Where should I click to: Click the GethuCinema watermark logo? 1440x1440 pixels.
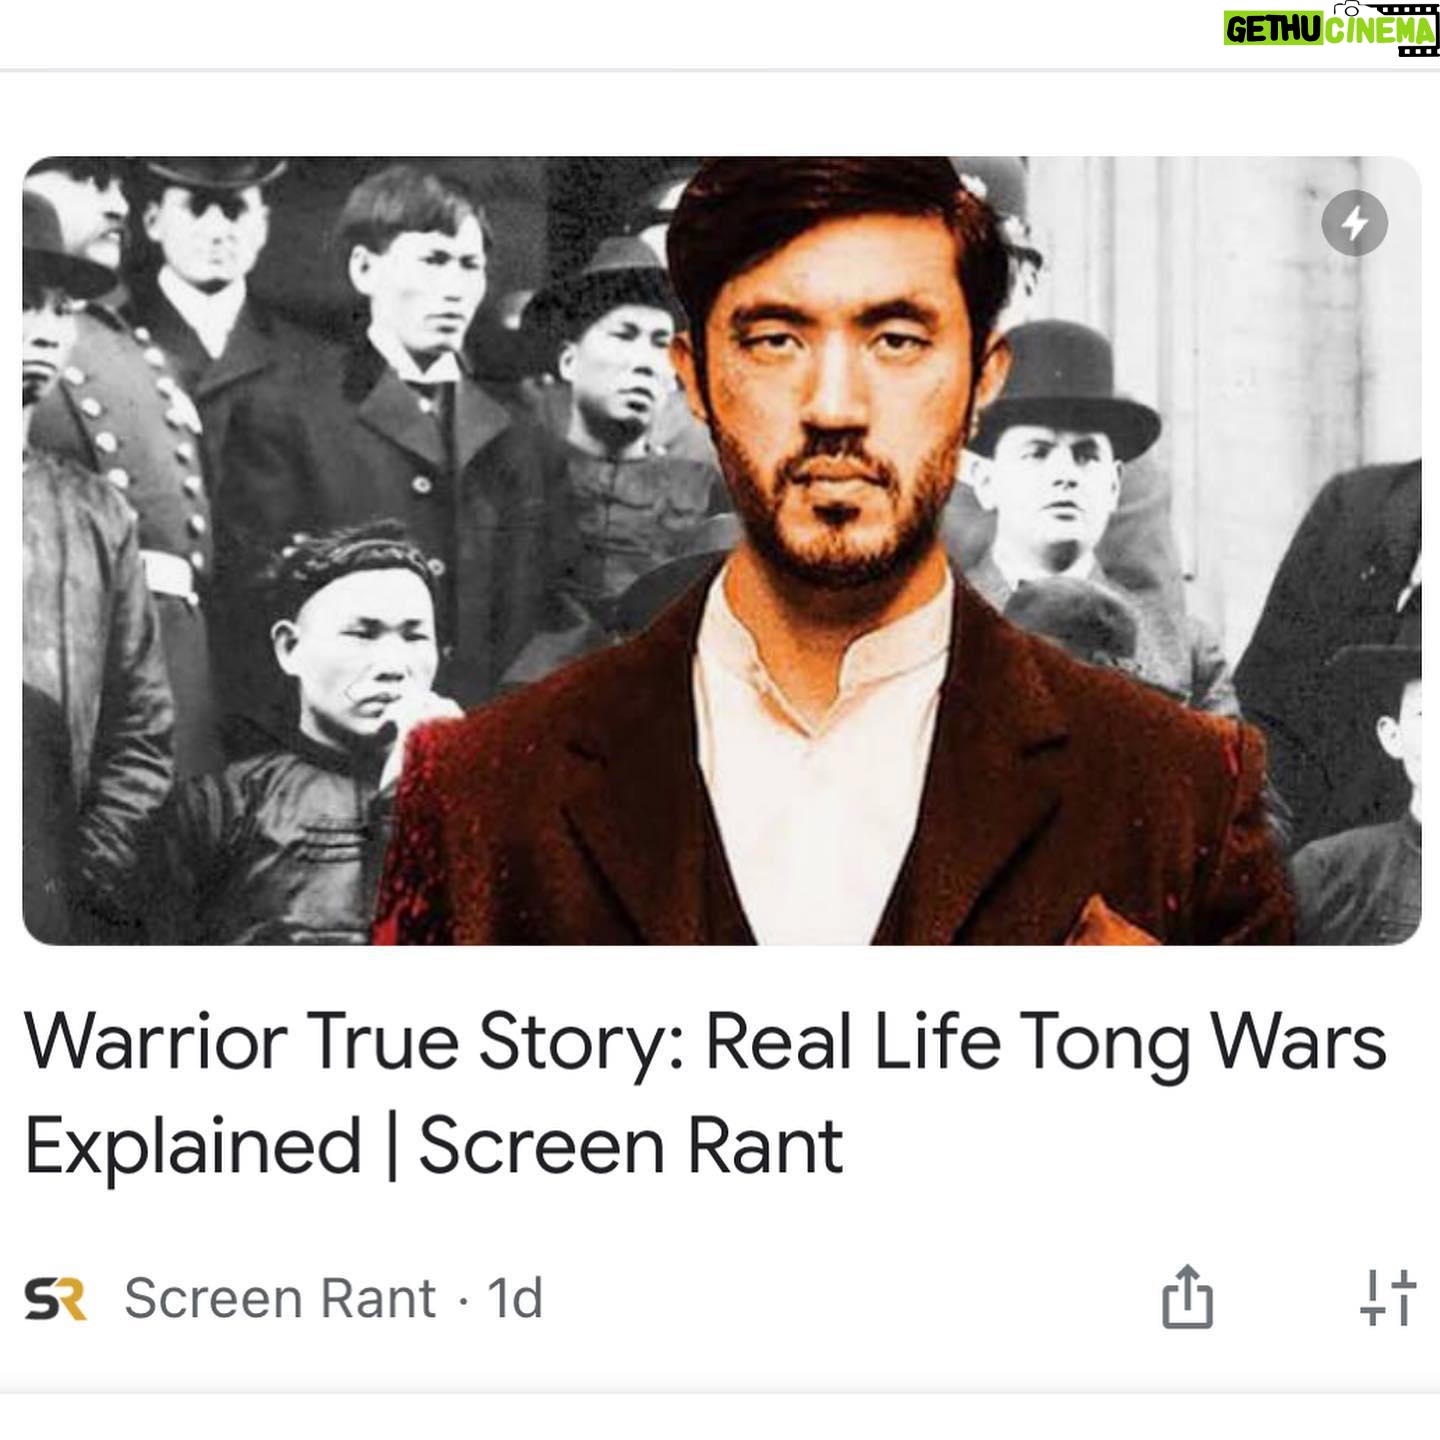(1331, 30)
